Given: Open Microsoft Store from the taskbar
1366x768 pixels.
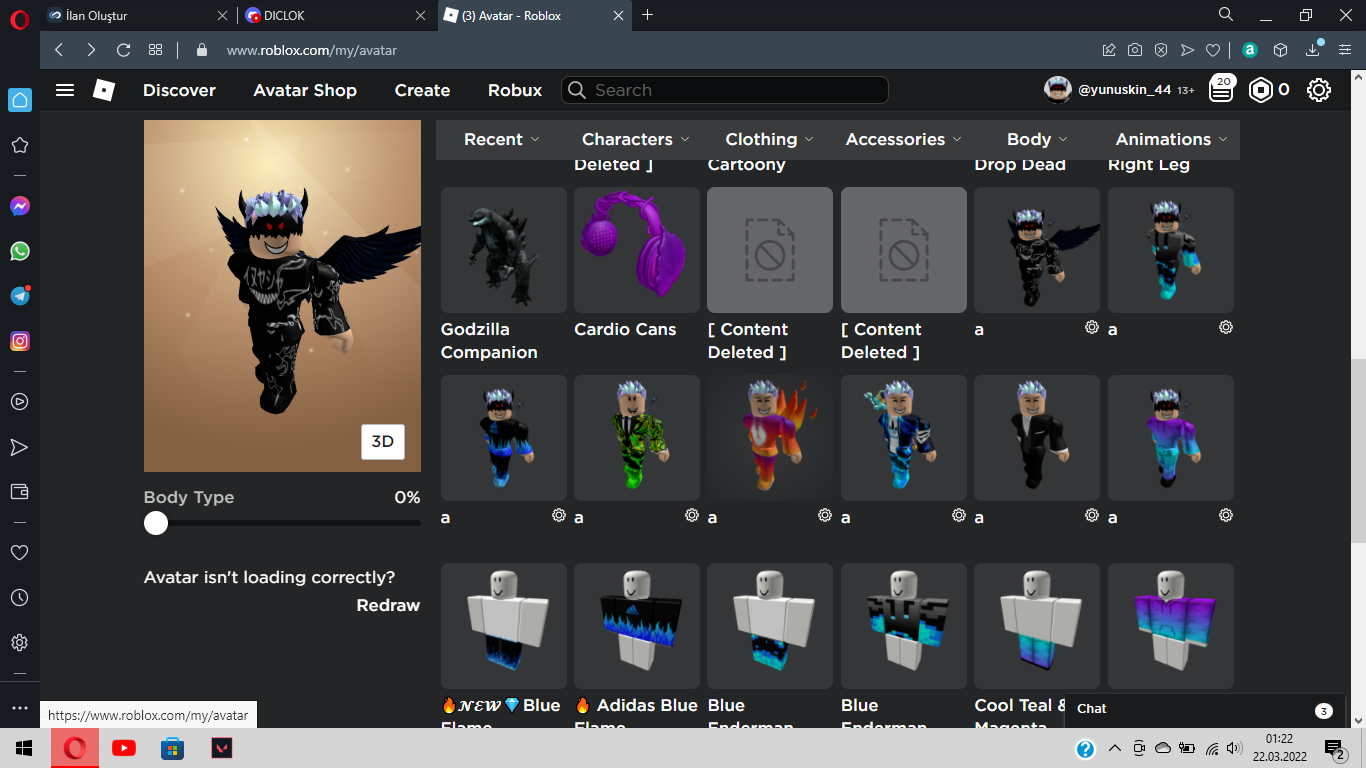Looking at the screenshot, I should pyautogui.click(x=173, y=748).
